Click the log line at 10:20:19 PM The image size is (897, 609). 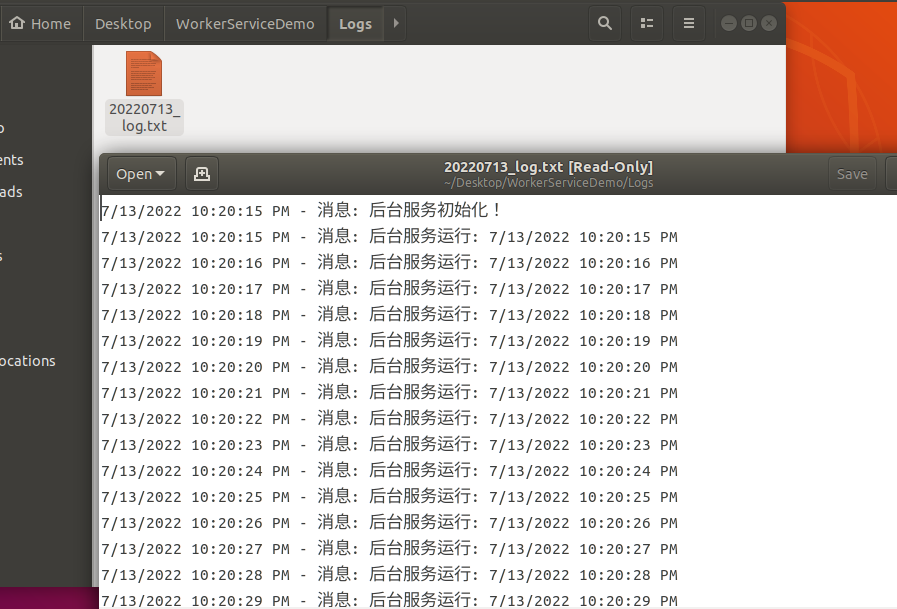(x=389, y=341)
